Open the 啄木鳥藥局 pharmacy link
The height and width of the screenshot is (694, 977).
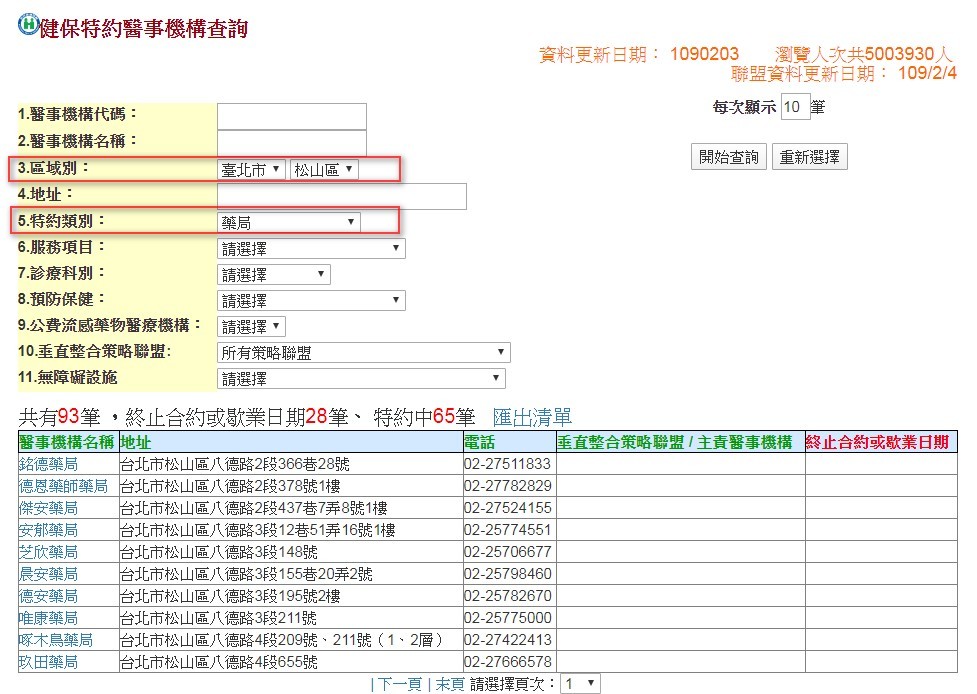[x=55, y=640]
